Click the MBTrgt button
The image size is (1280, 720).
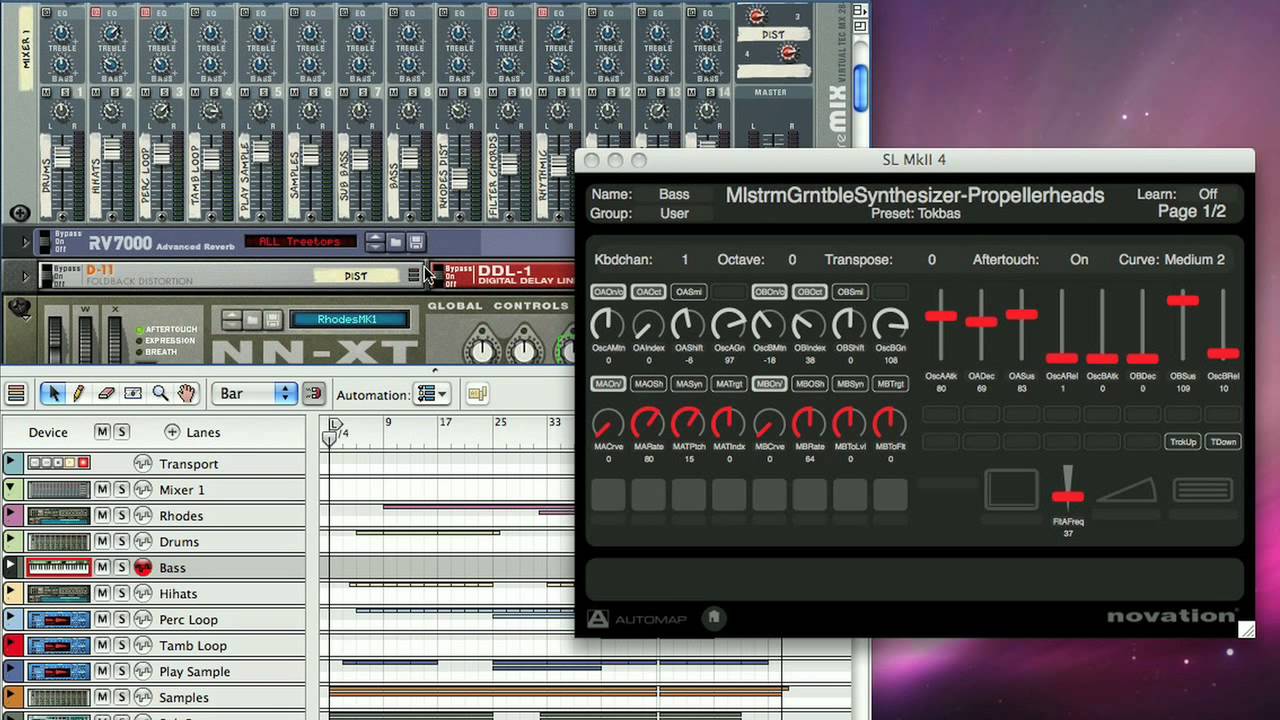(890, 384)
